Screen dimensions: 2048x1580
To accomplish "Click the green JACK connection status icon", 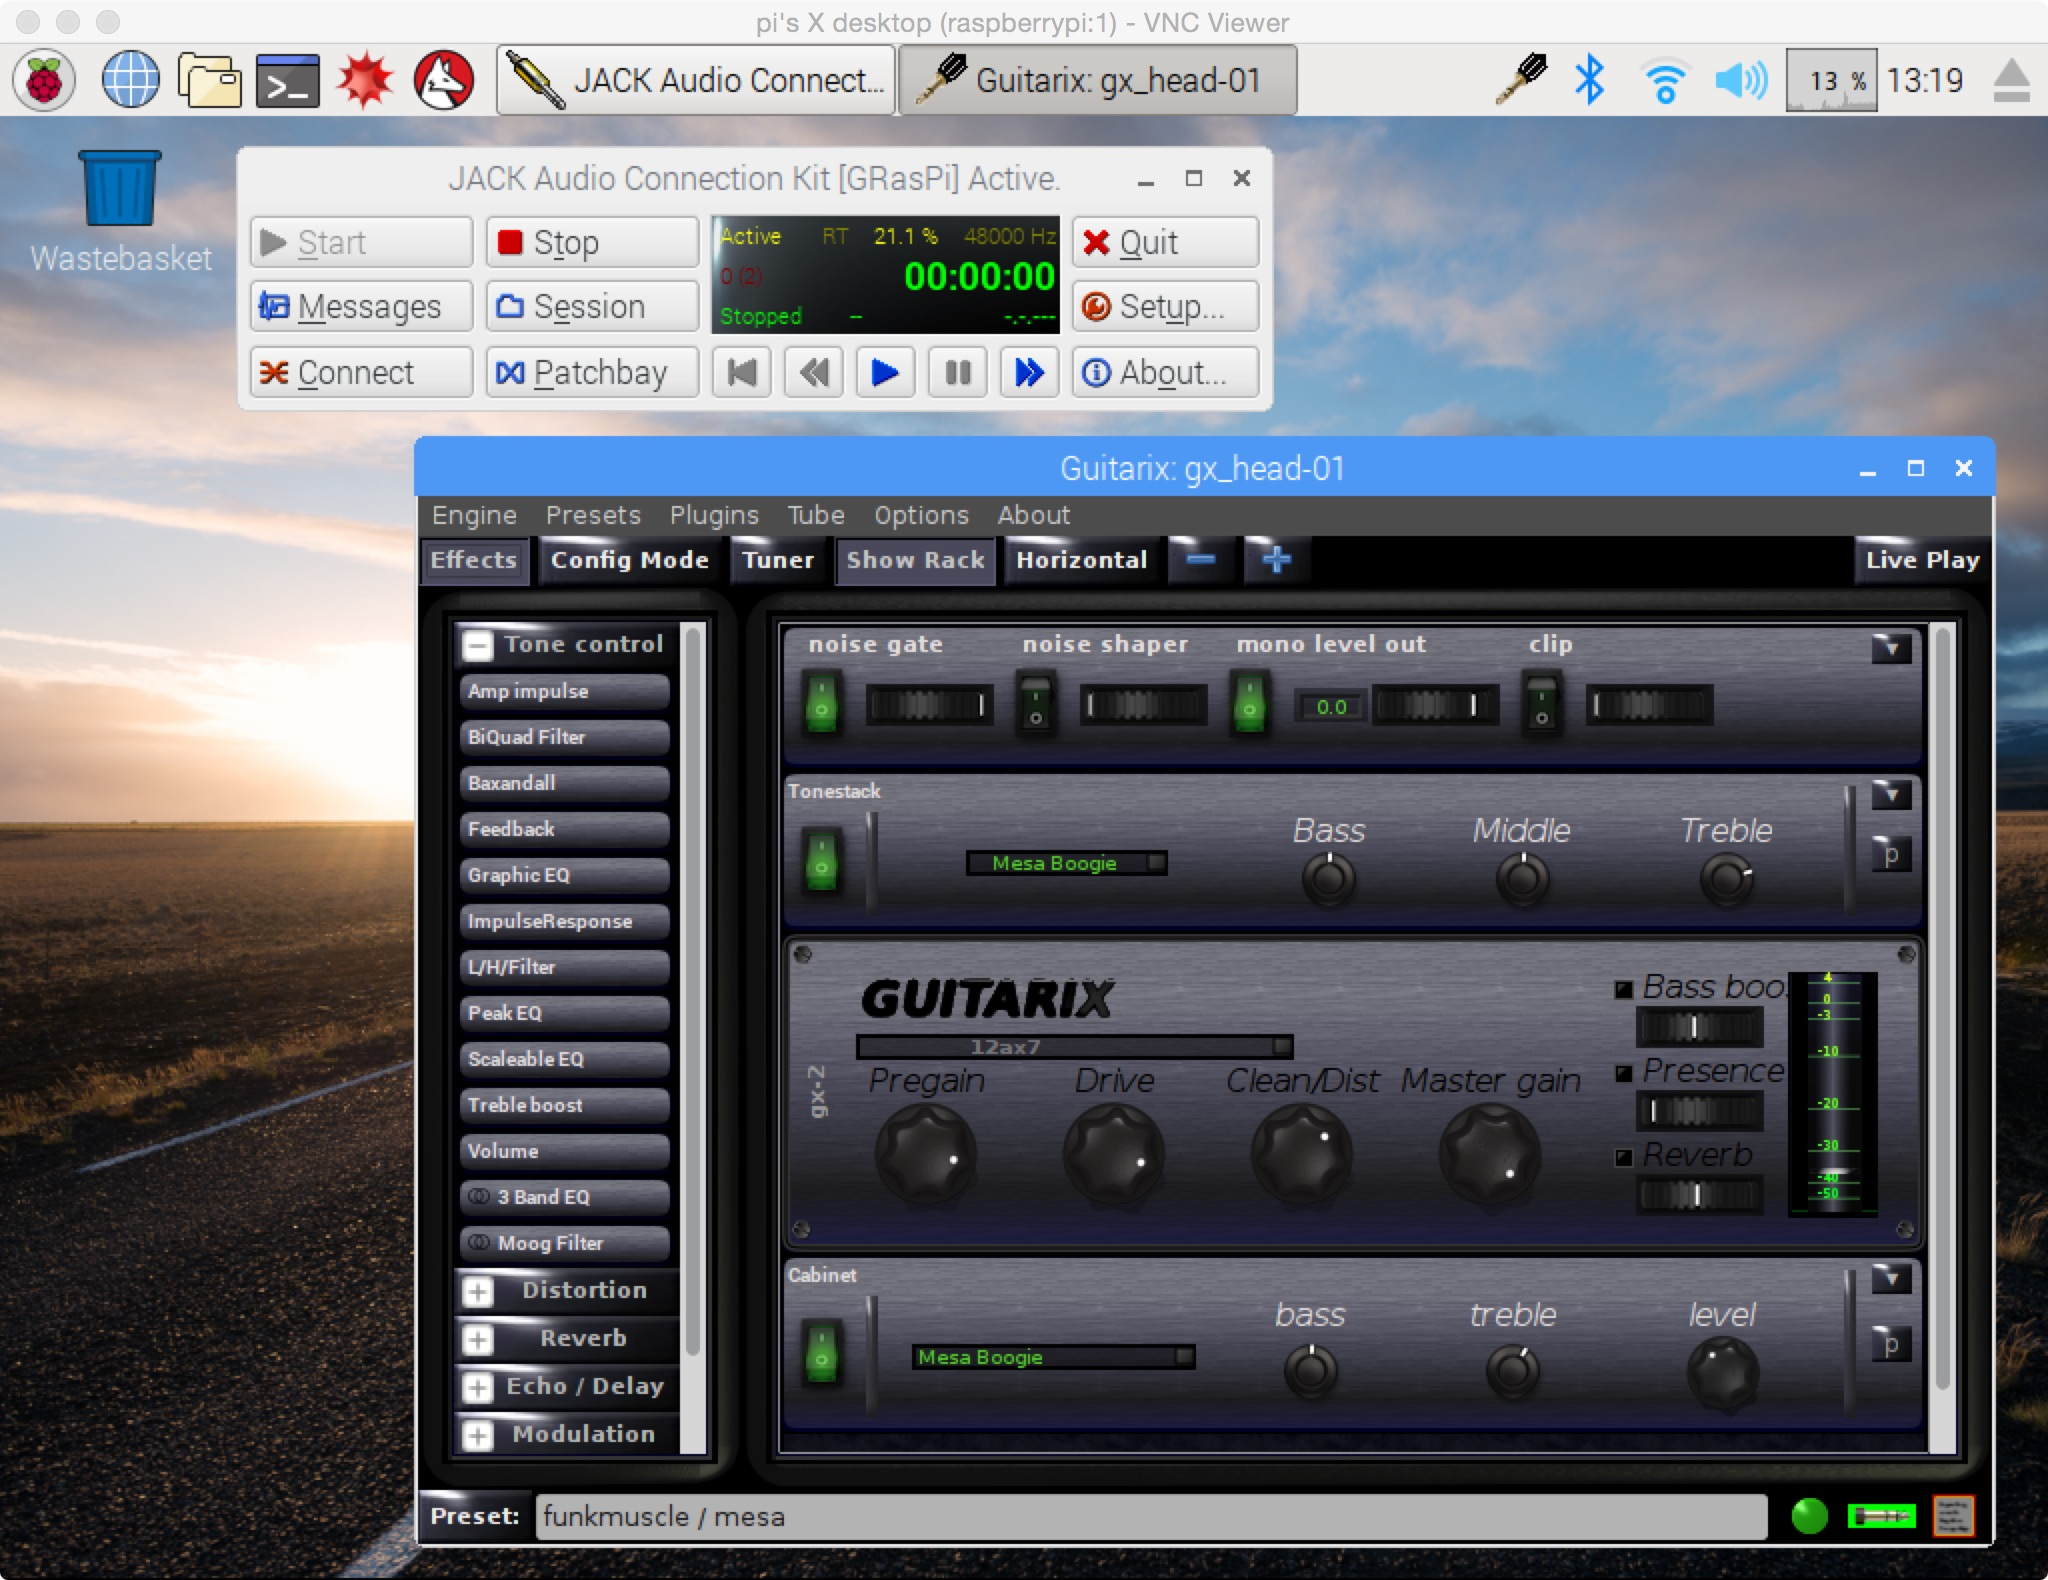I will [x=1881, y=1516].
